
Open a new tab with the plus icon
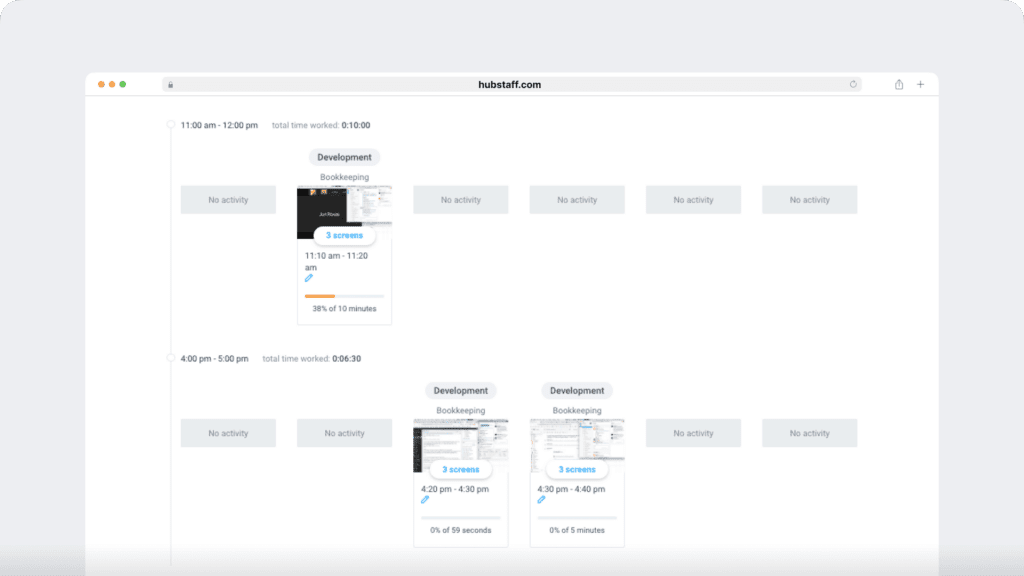[x=920, y=84]
